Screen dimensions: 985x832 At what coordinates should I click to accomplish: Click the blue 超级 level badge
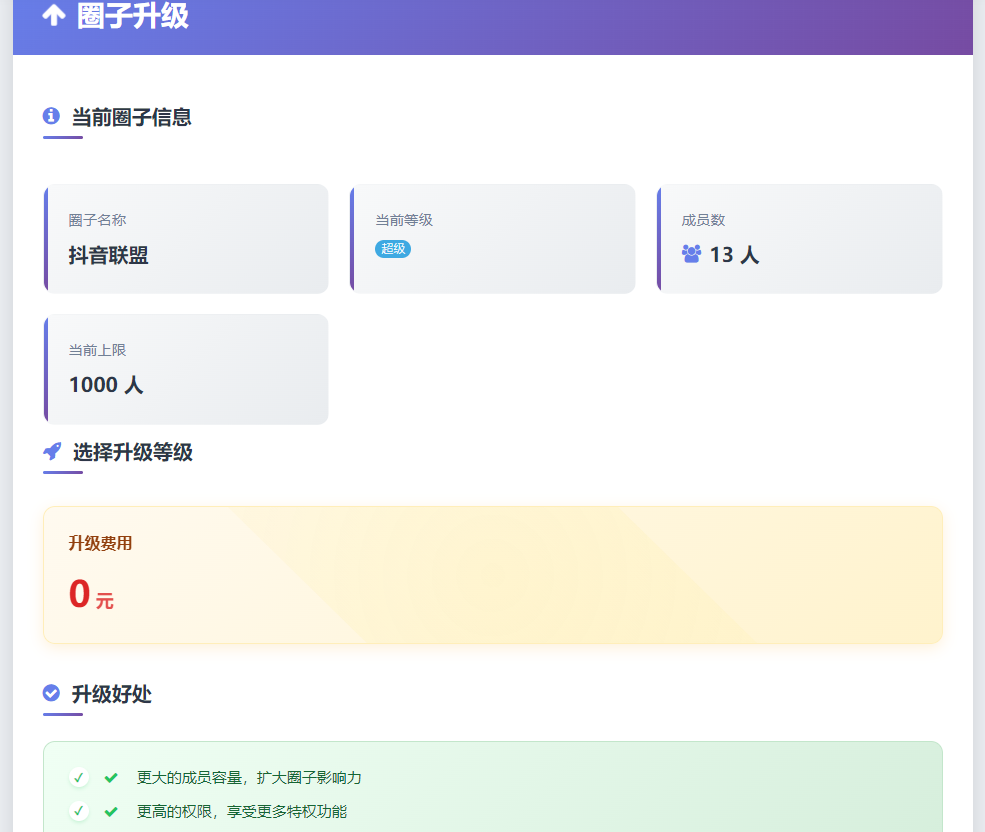[393, 249]
